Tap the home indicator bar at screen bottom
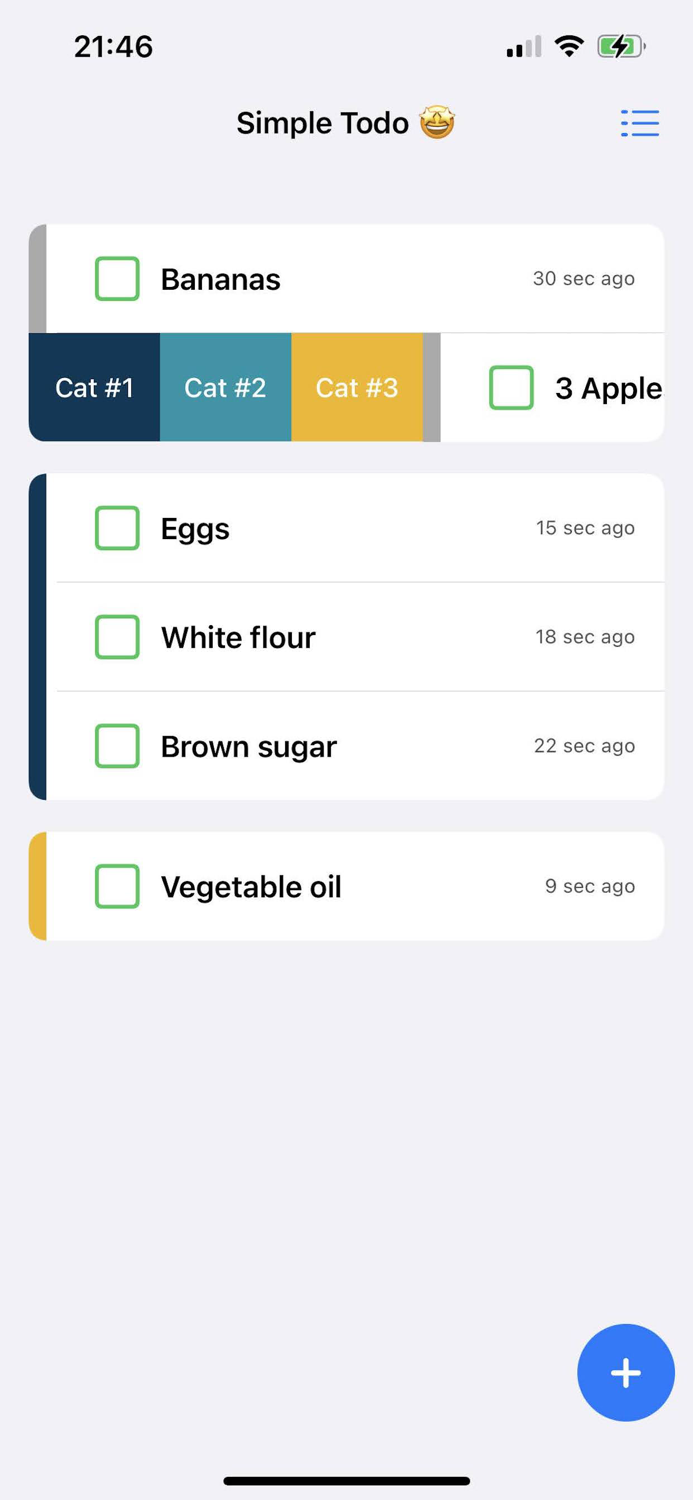 click(346, 1480)
